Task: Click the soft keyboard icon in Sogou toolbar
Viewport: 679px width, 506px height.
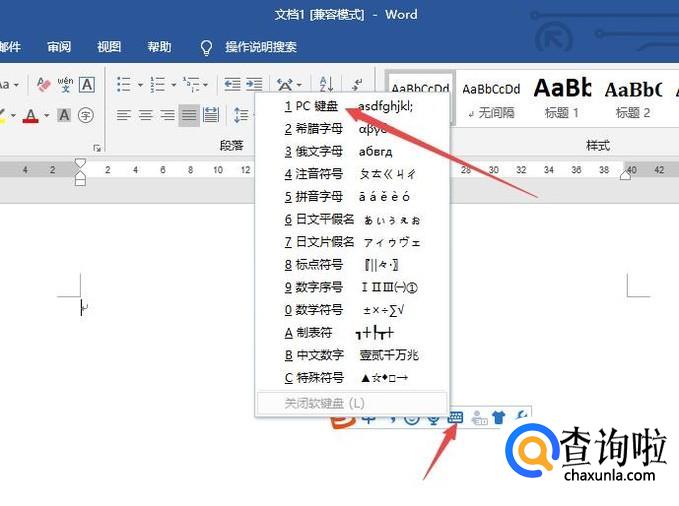Action: click(x=456, y=418)
